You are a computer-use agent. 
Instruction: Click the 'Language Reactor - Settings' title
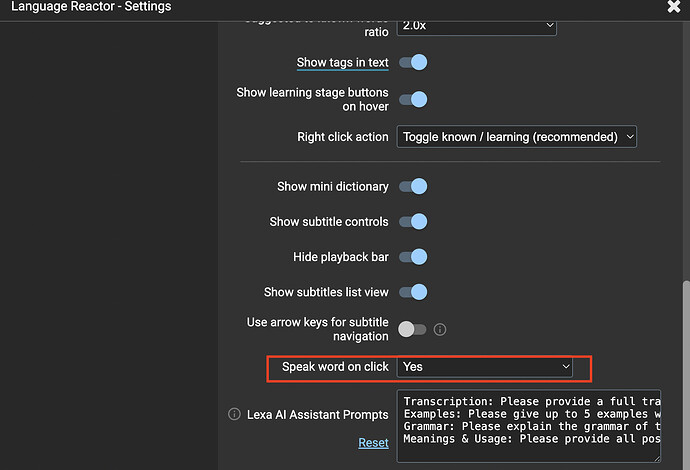tap(91, 7)
